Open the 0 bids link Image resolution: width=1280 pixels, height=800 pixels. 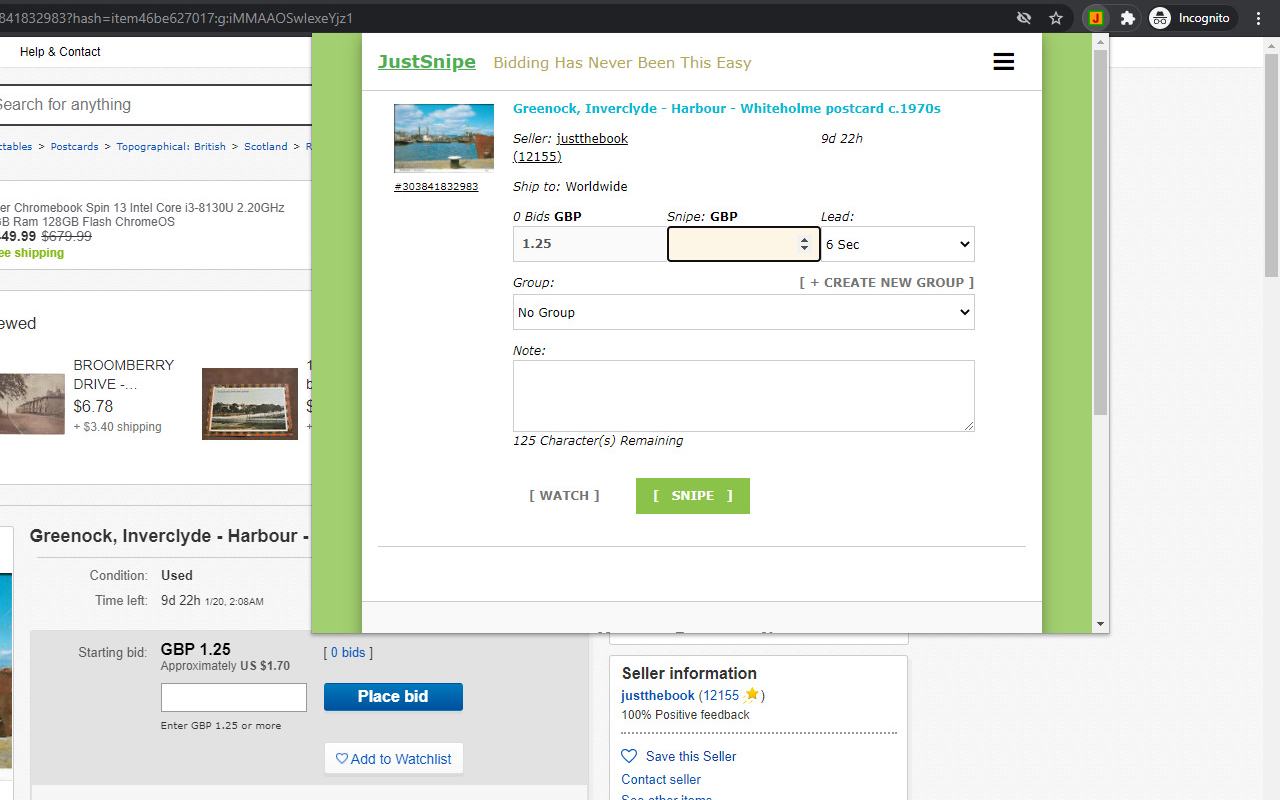coord(348,652)
